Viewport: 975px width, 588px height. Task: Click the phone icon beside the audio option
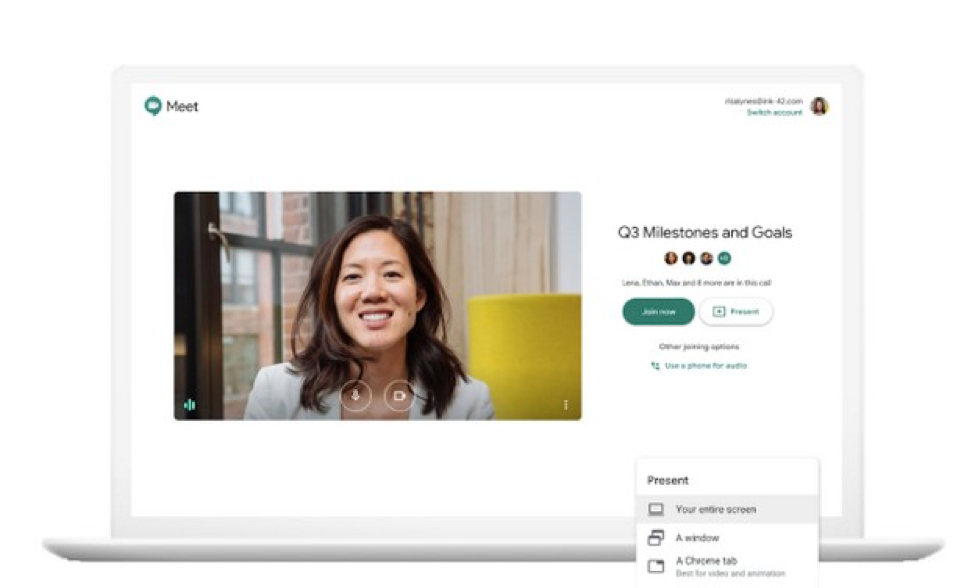tap(655, 366)
